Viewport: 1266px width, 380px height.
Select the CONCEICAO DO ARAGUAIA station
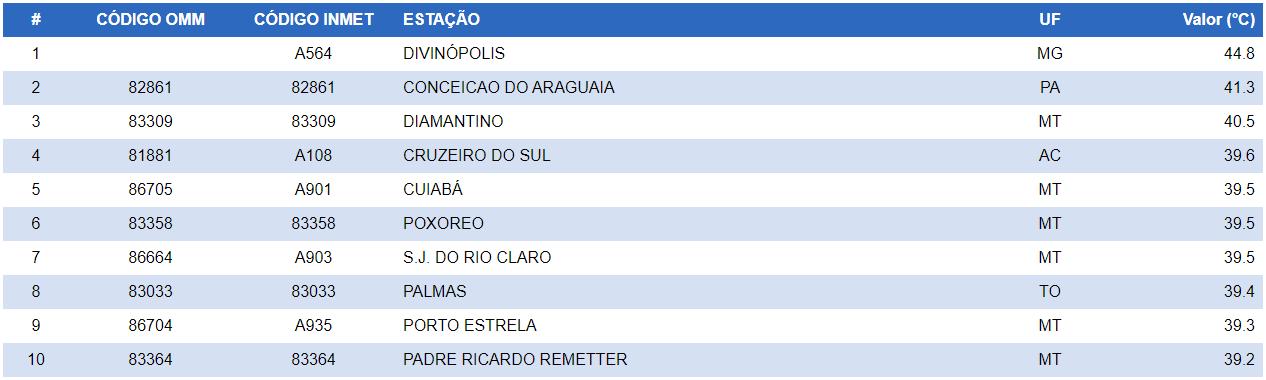click(509, 88)
